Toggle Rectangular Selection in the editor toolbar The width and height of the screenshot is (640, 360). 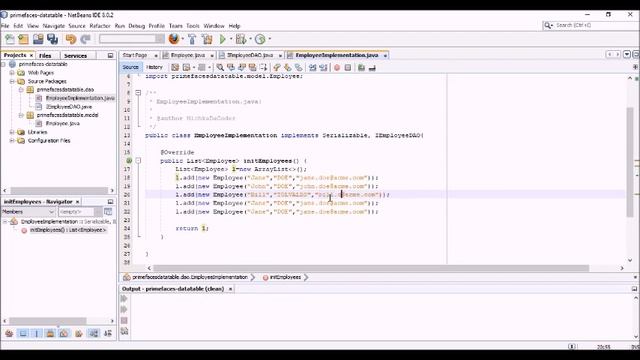click(x=263, y=67)
